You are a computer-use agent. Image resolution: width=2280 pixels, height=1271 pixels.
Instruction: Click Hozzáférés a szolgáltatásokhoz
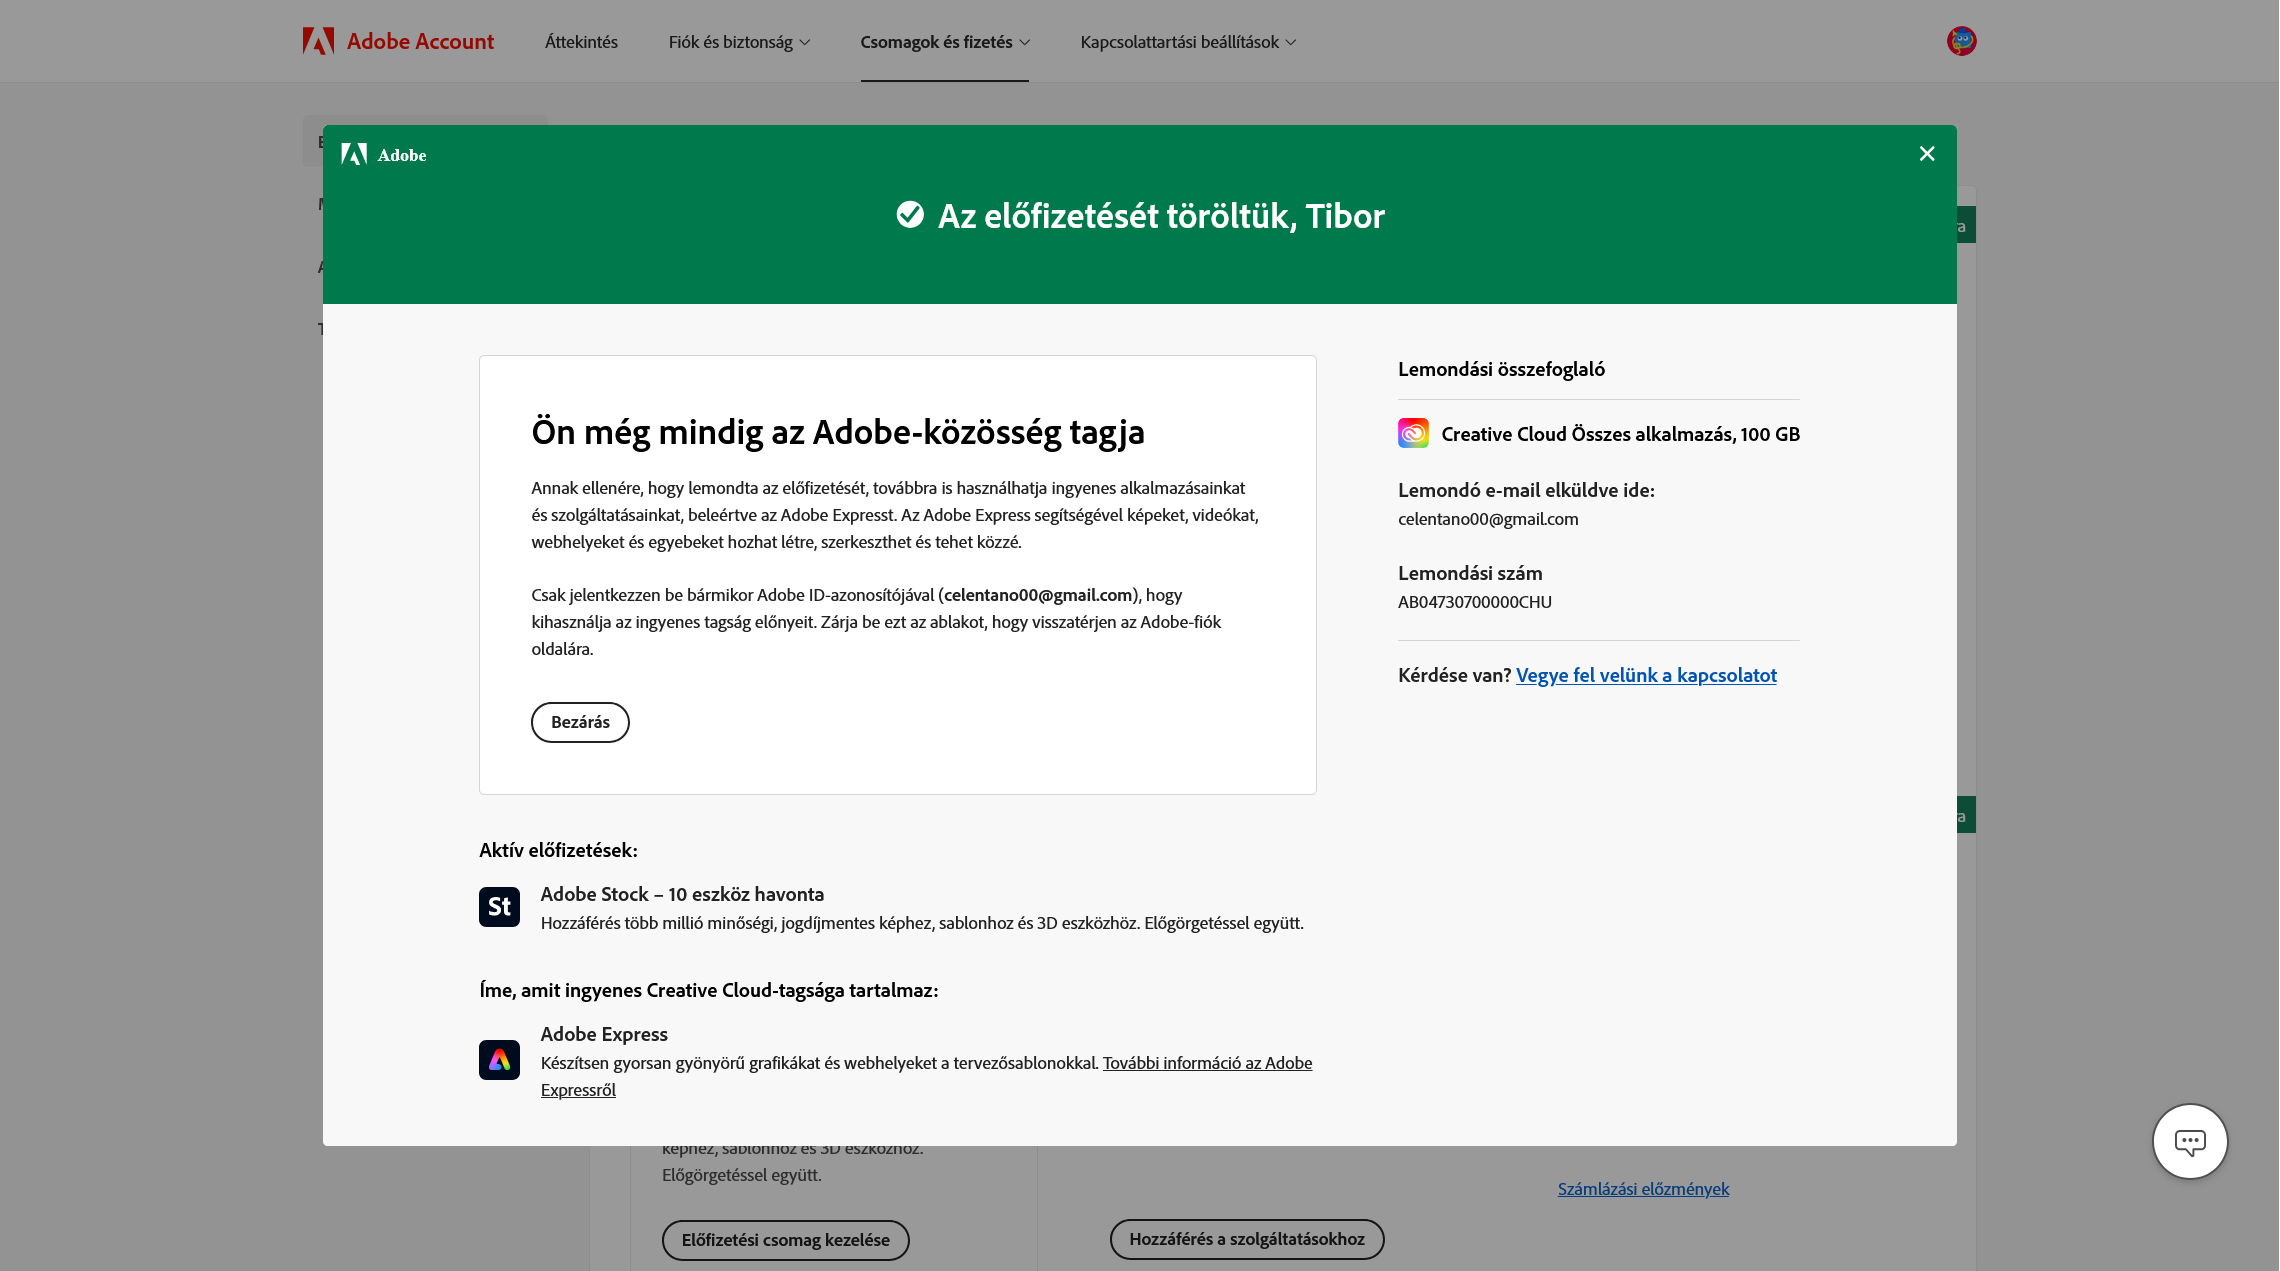[1246, 1239]
